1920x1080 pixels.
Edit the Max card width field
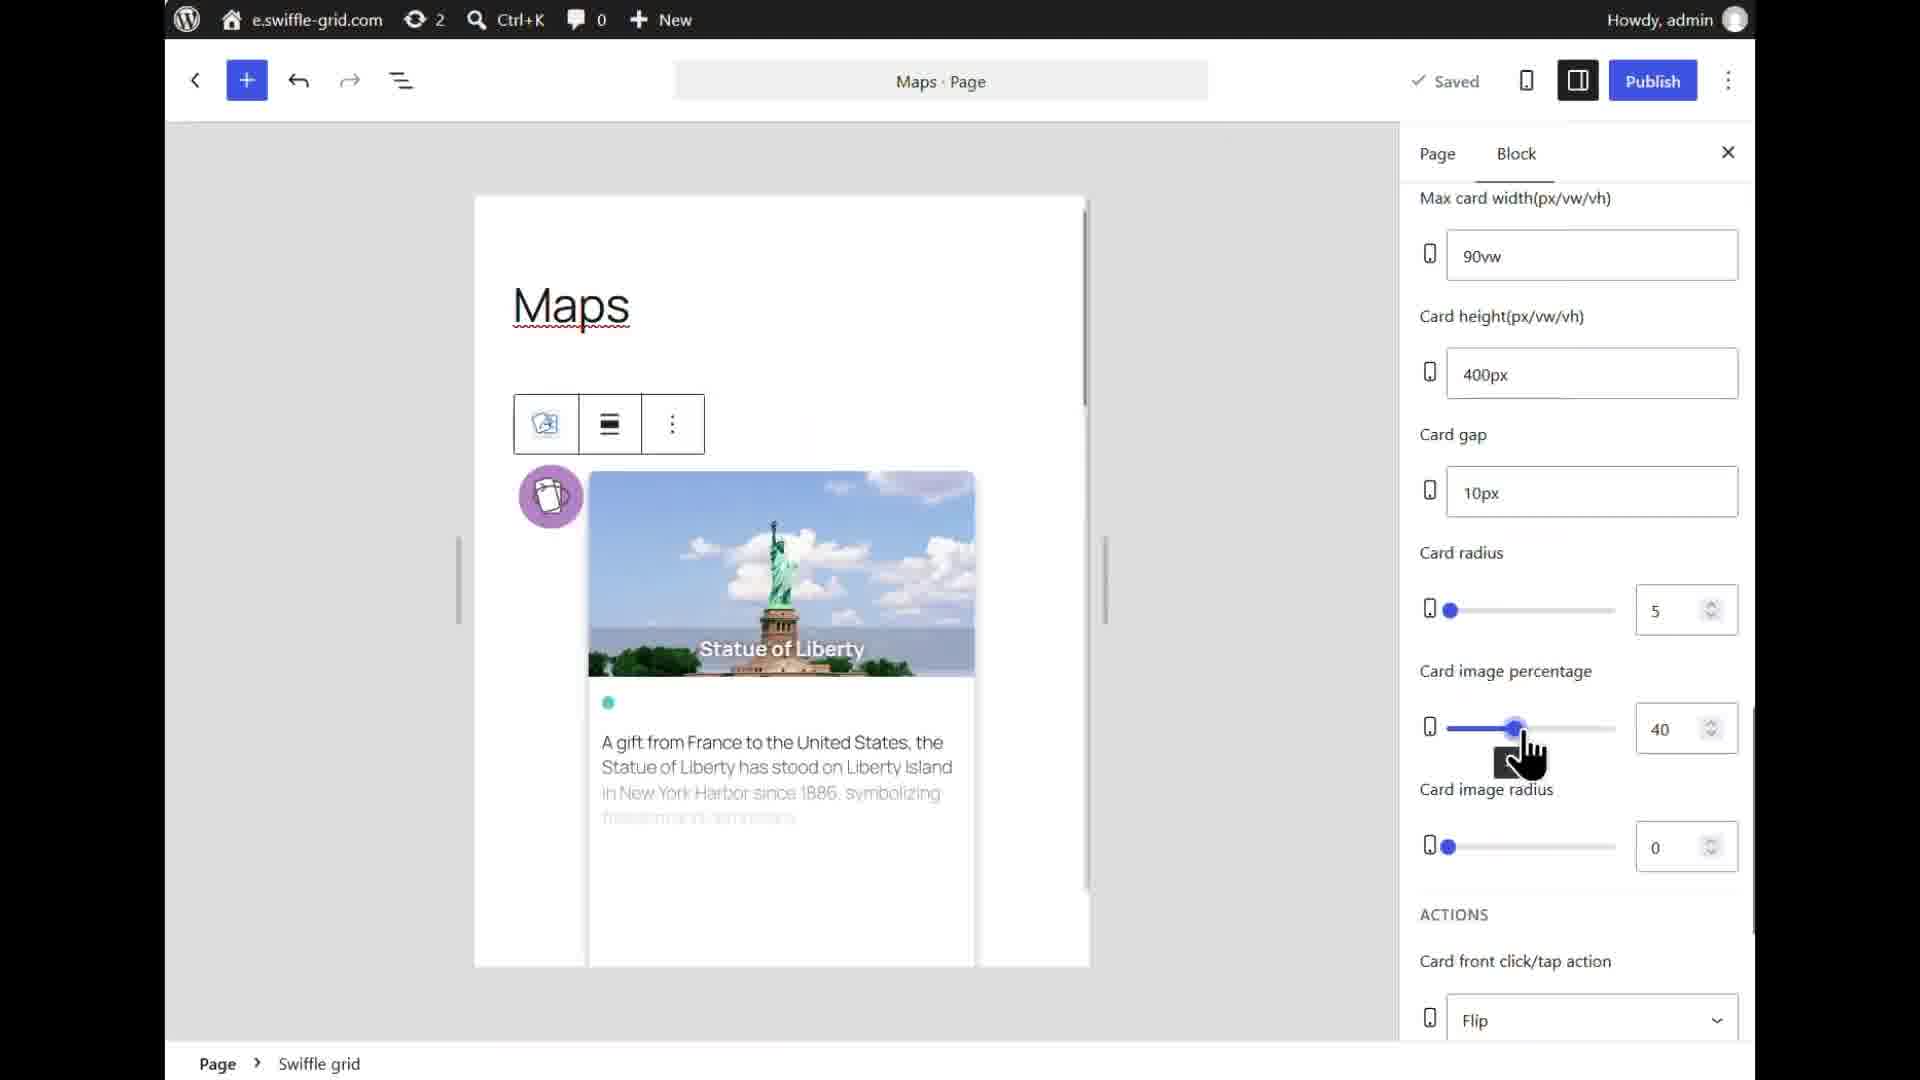1592,256
